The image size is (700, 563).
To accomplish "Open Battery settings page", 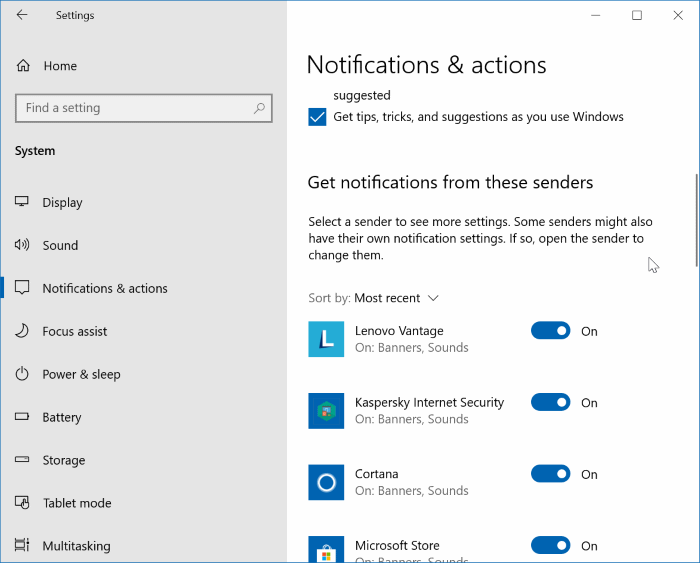I will pyautogui.click(x=143, y=417).
